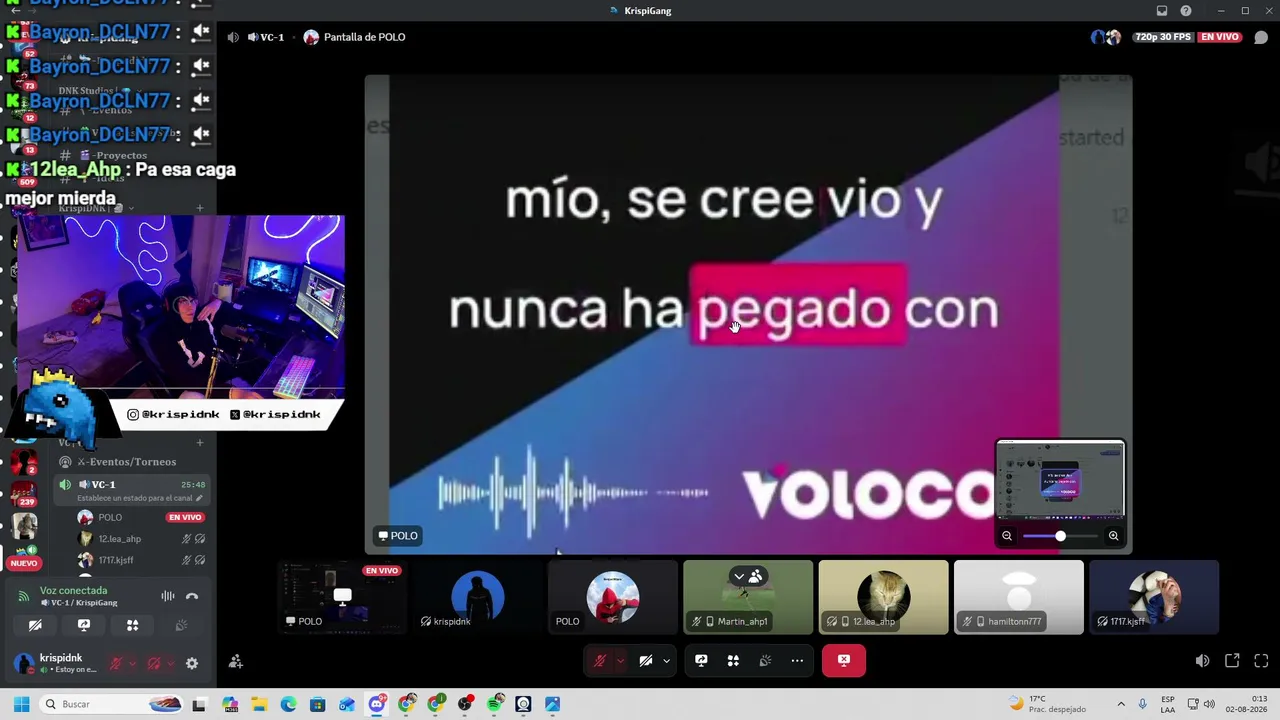Open the soundboard in call controls
Screen dimensions: 1280x720
click(x=765, y=661)
